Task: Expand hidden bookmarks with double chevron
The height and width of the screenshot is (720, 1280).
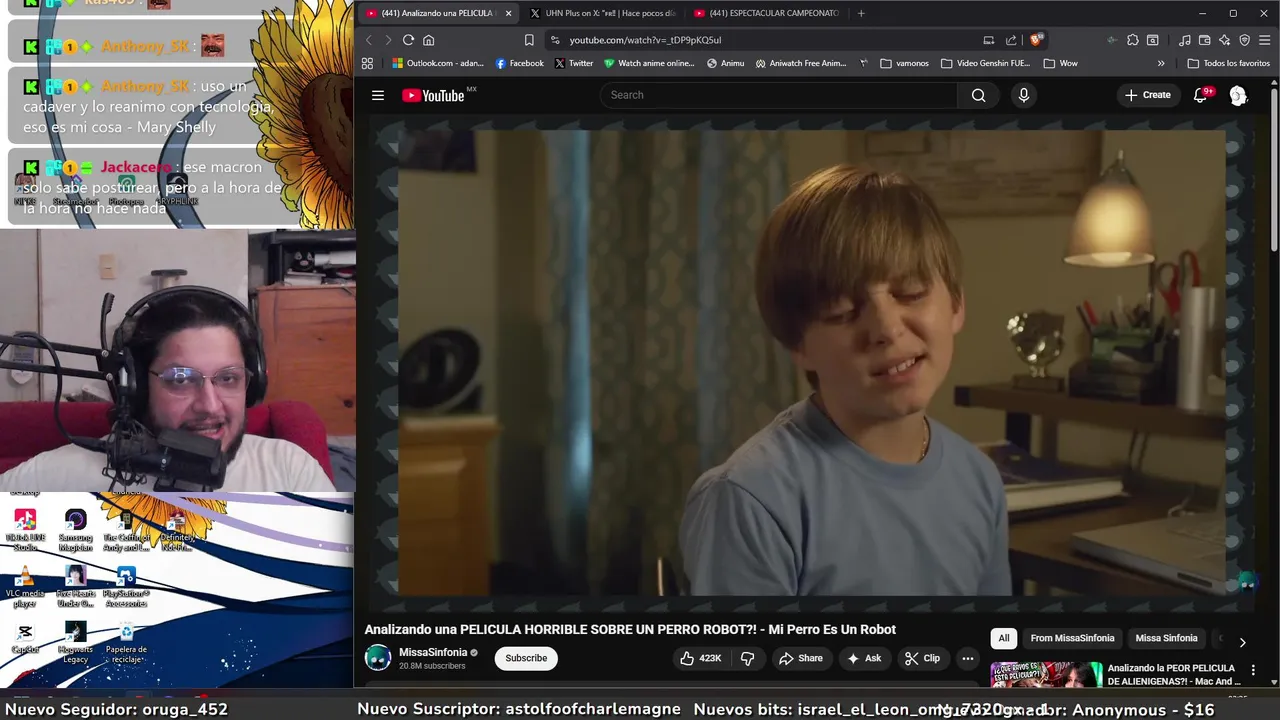Action: (1161, 63)
